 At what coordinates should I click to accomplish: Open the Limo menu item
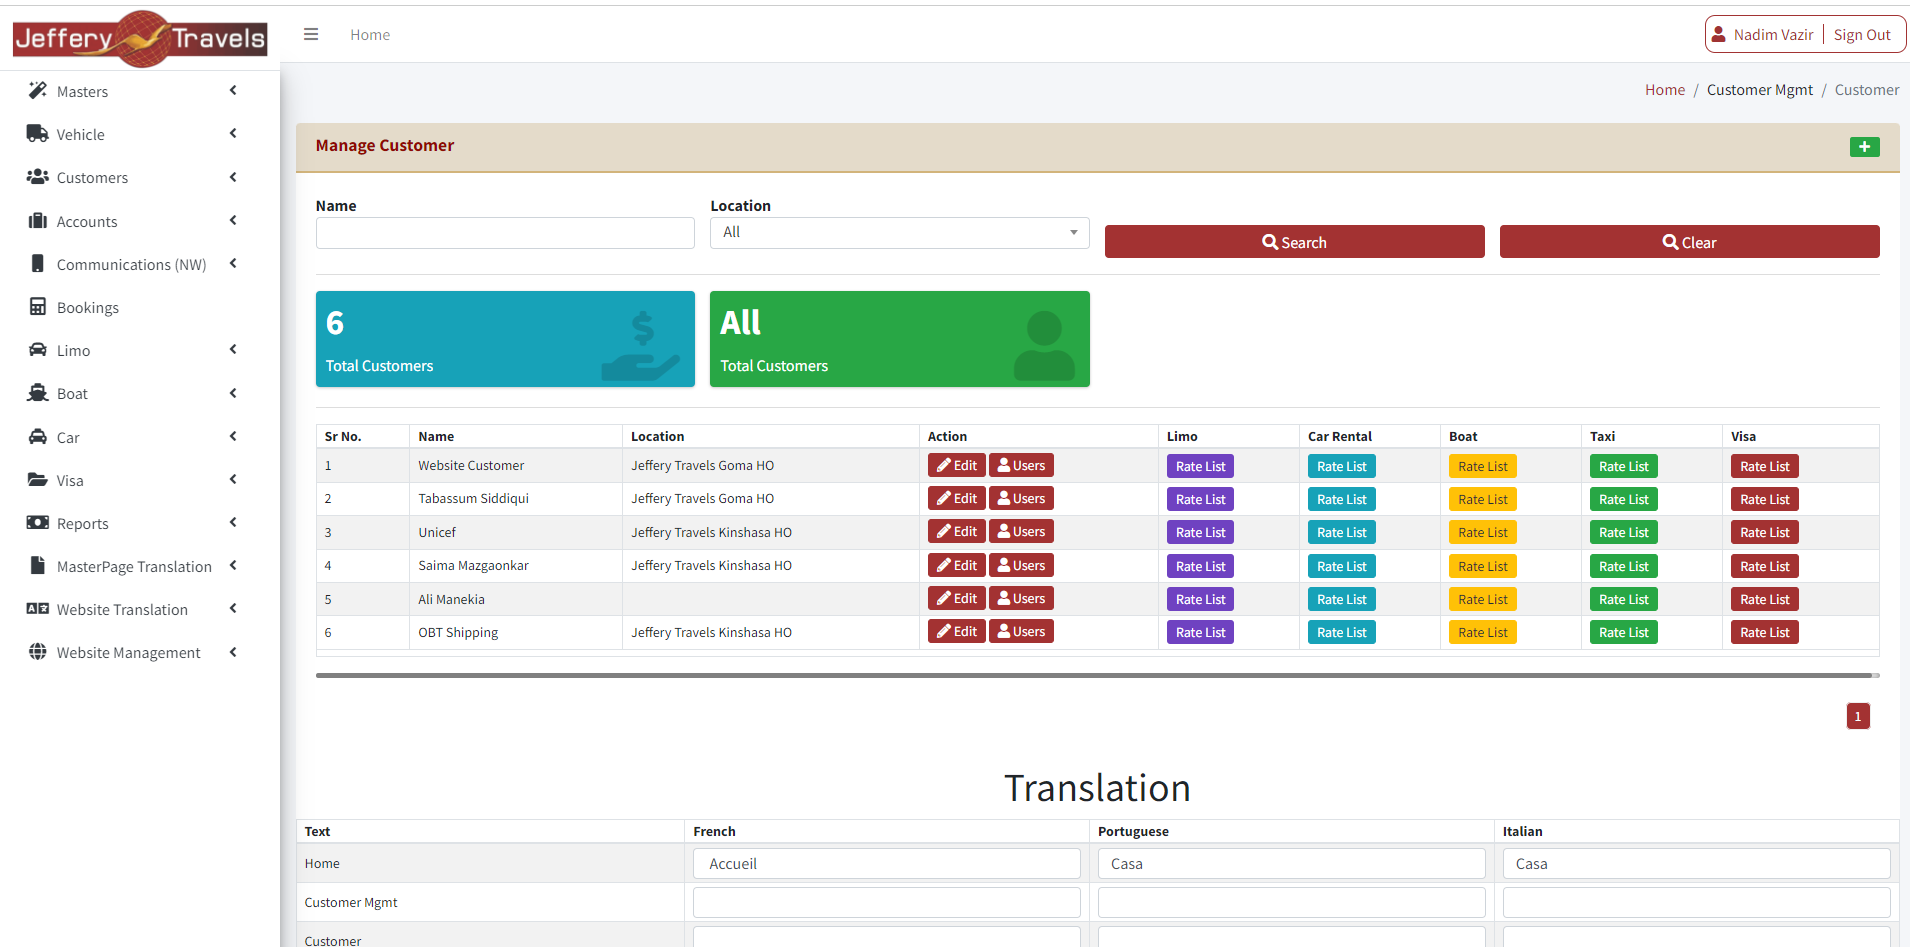(73, 351)
